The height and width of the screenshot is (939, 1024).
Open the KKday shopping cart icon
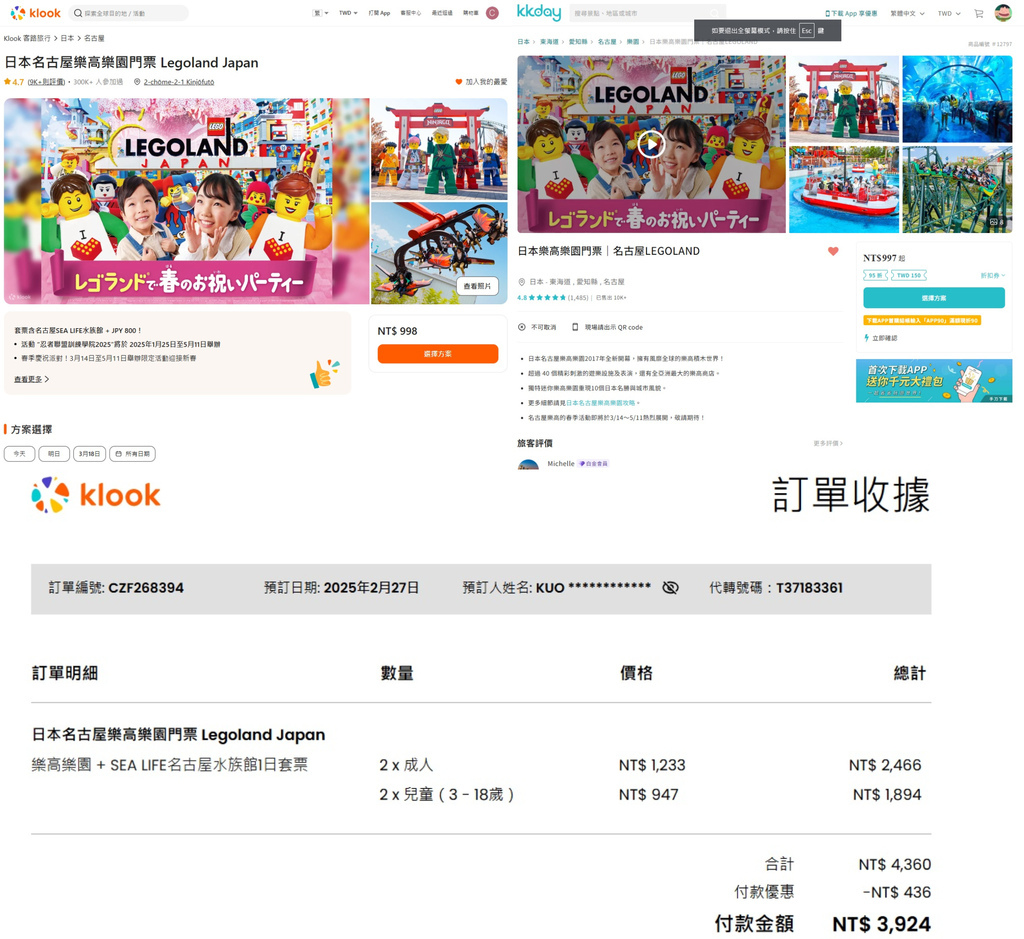click(x=978, y=13)
